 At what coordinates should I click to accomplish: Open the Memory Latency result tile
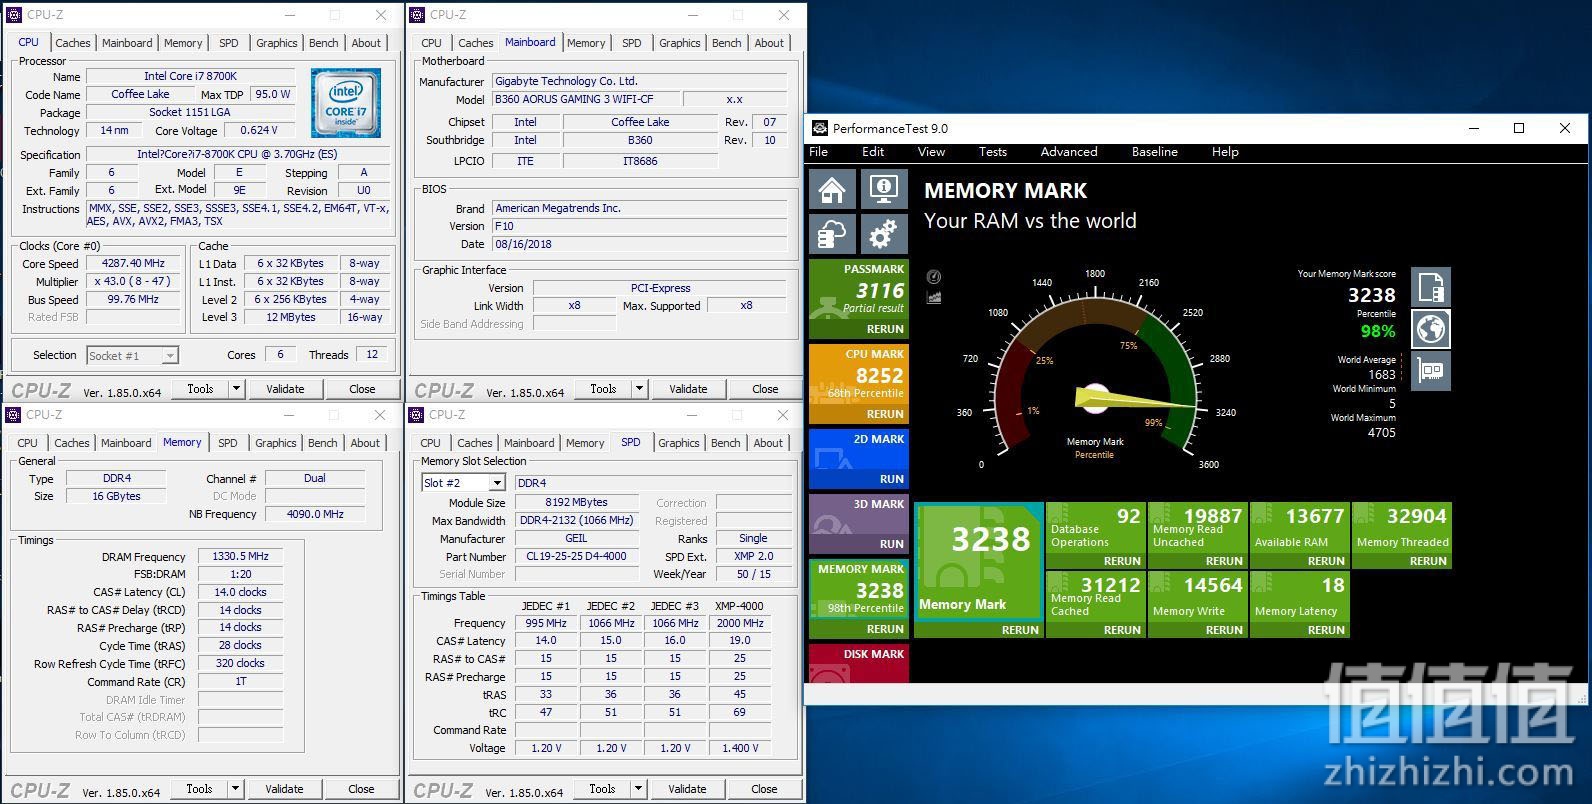(1299, 605)
